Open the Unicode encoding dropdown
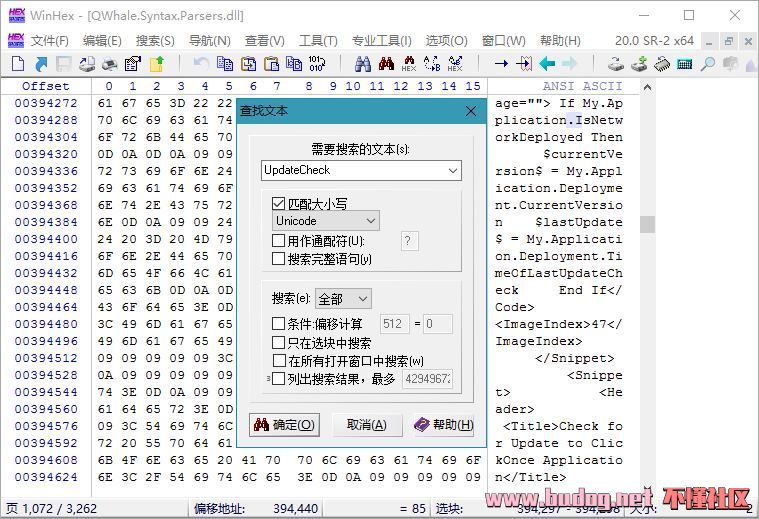 [x=325, y=221]
